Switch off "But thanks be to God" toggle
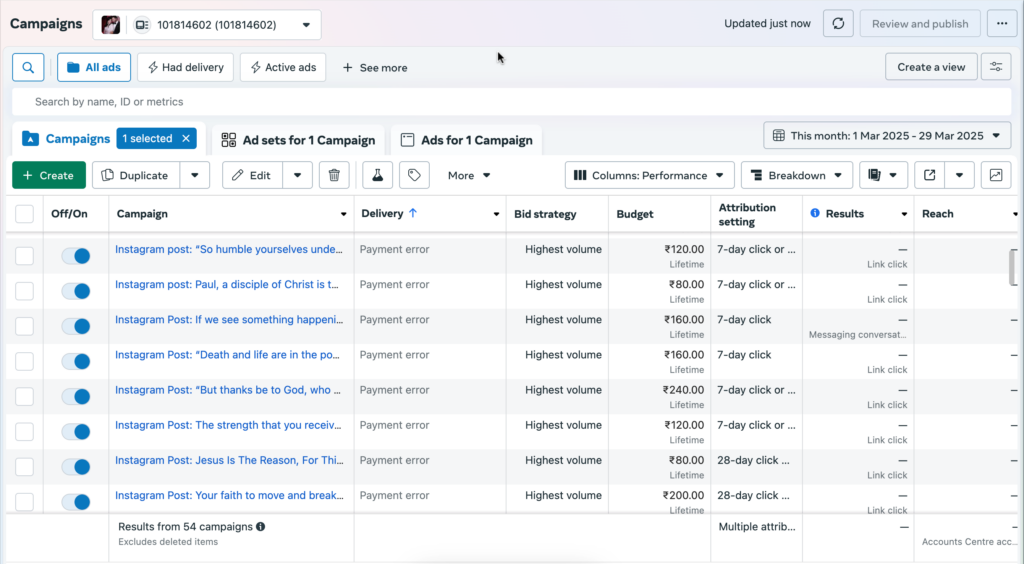 click(x=76, y=397)
